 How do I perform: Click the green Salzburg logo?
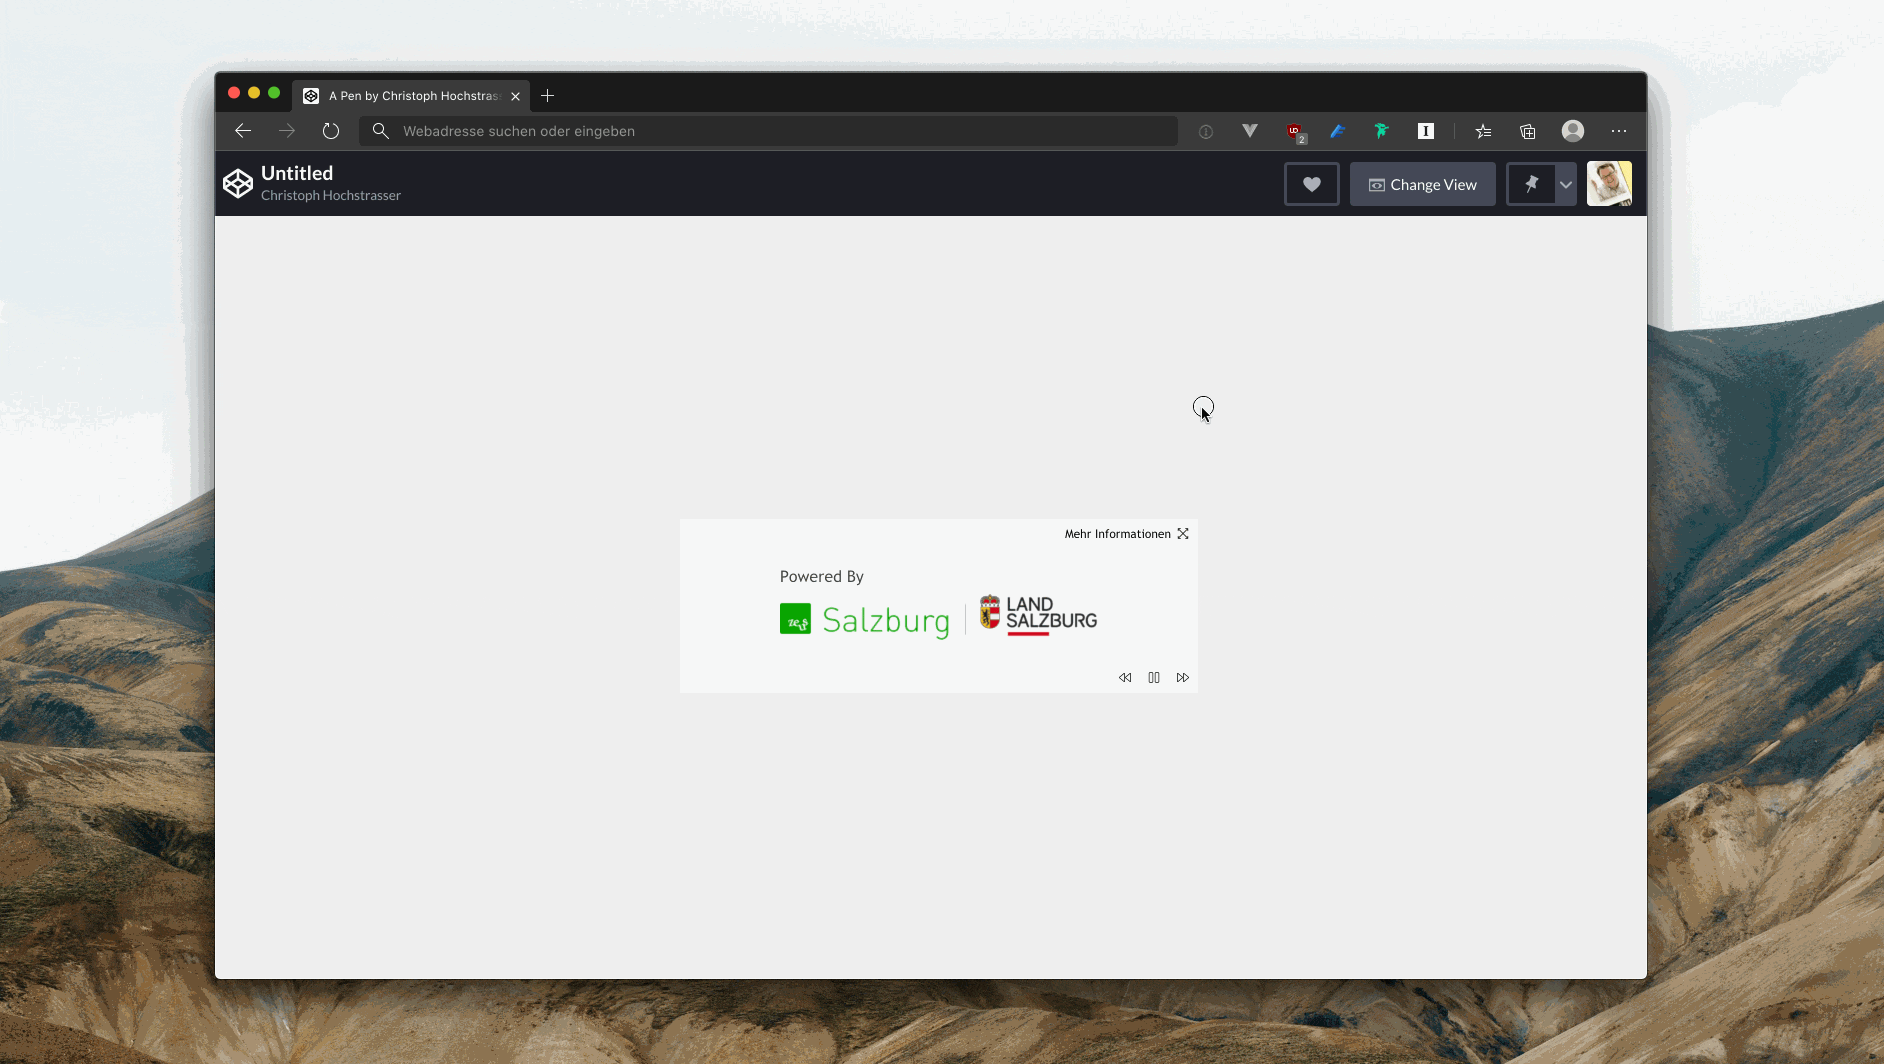coord(865,620)
